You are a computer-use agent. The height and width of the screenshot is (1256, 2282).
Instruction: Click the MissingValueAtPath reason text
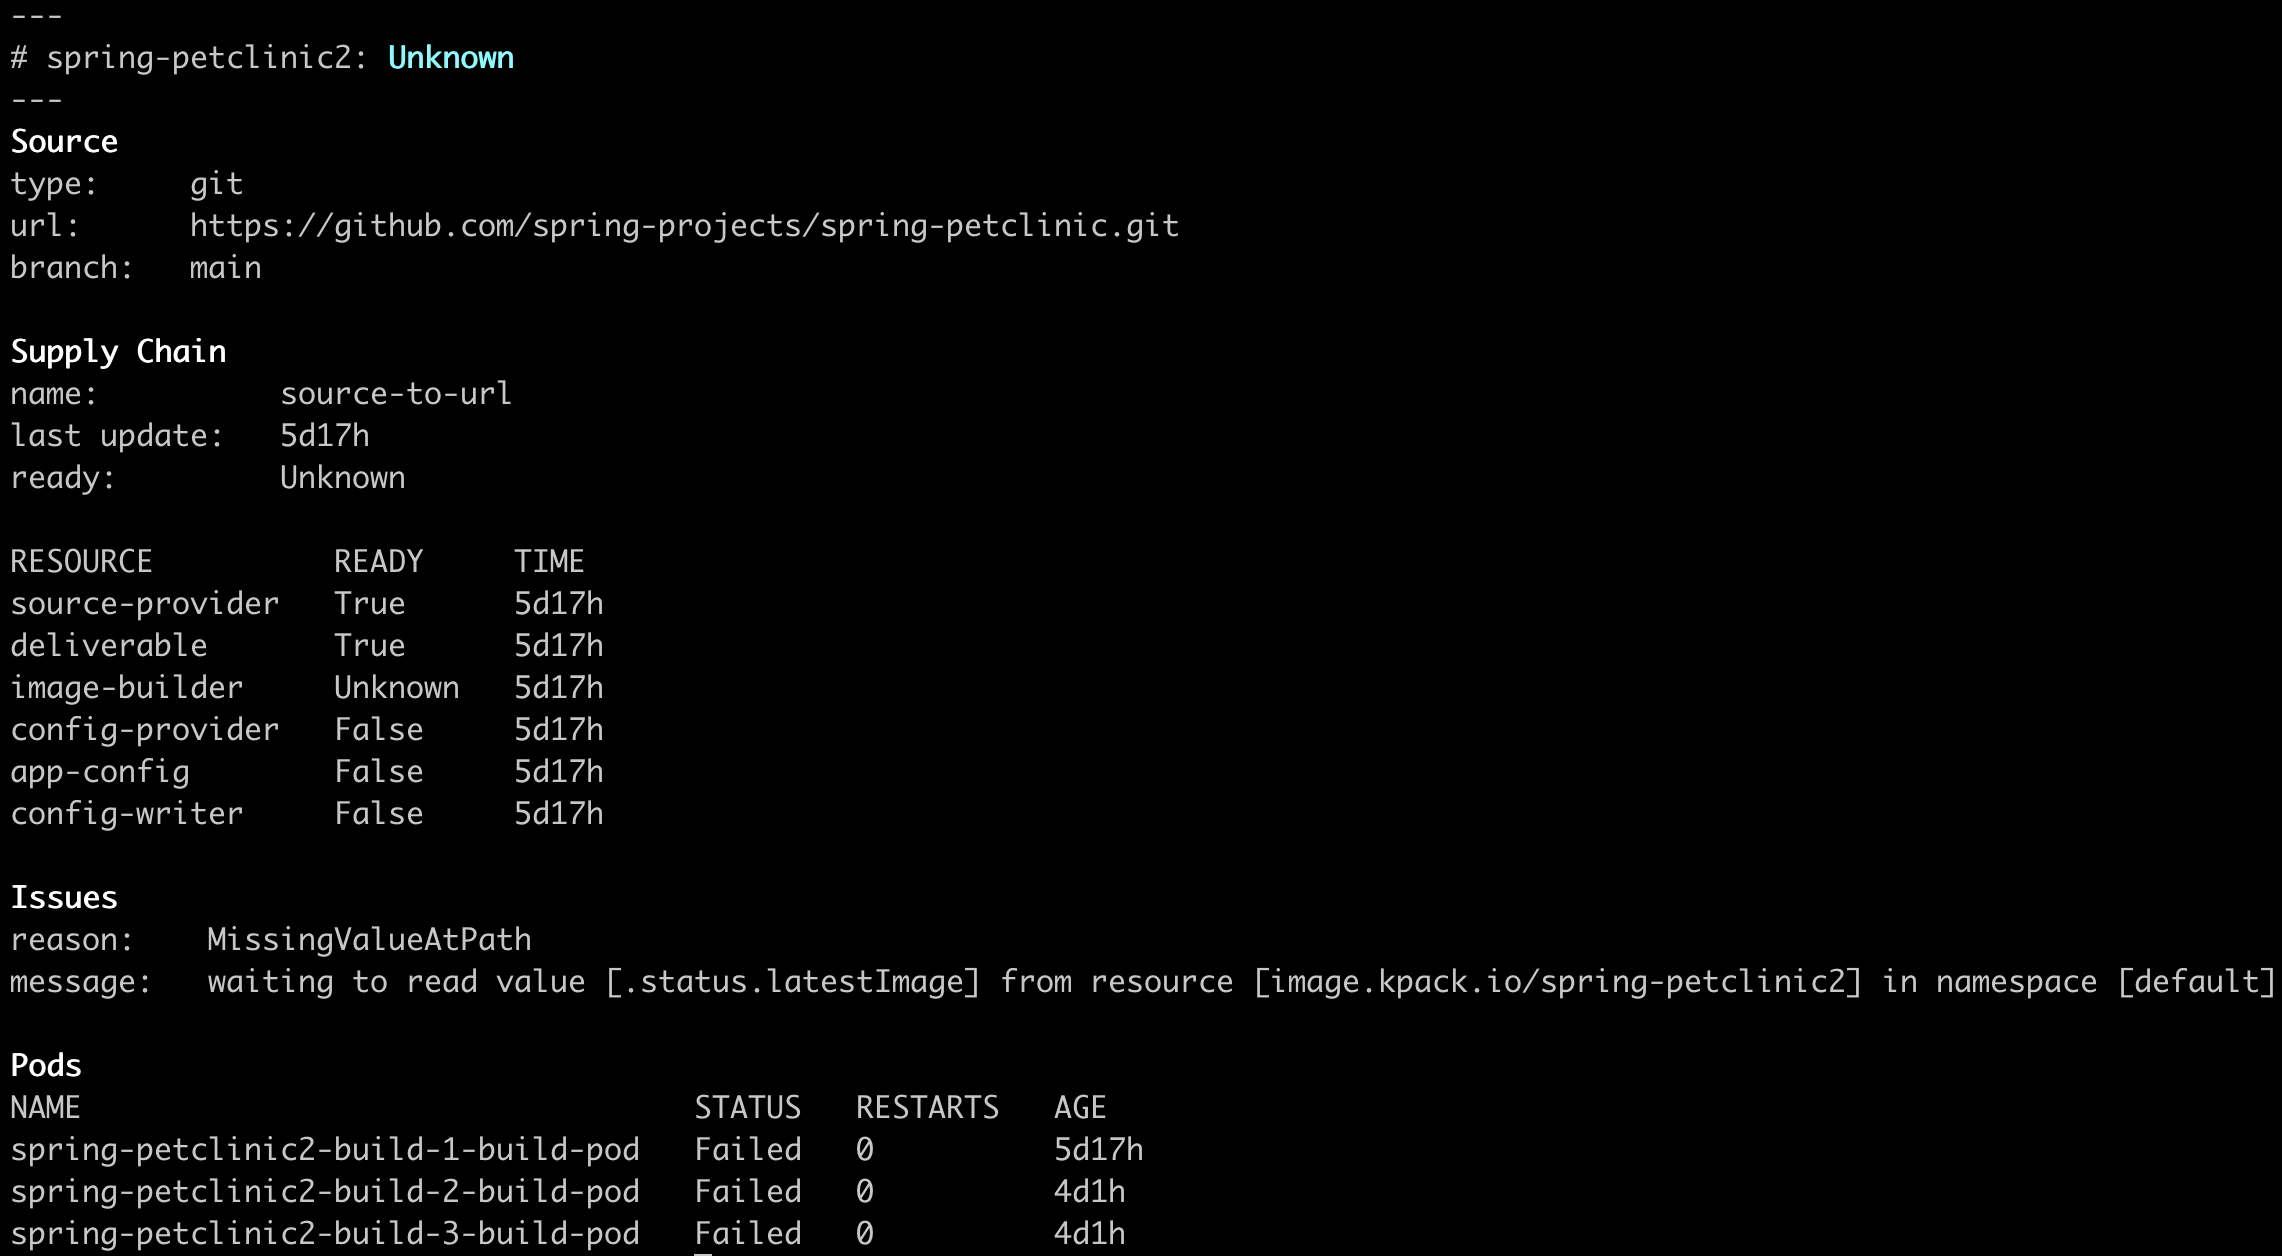[369, 940]
